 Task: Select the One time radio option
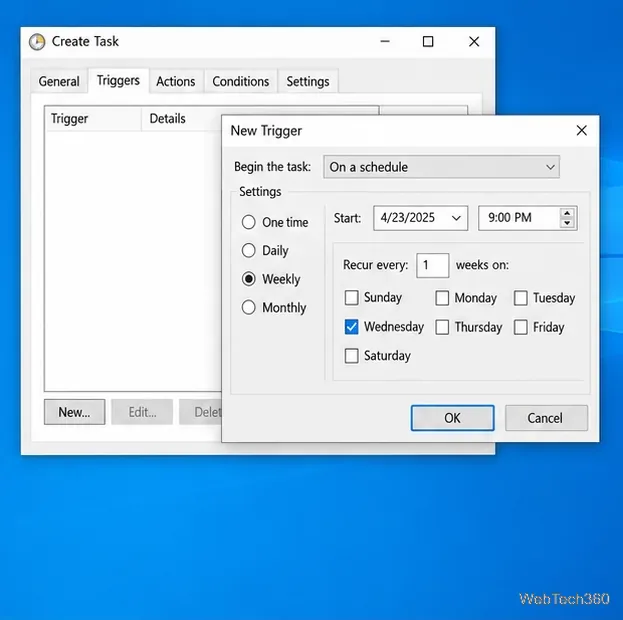pyautogui.click(x=249, y=222)
